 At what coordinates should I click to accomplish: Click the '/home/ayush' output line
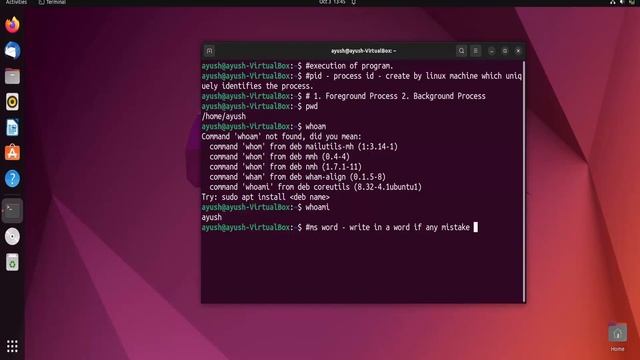point(224,116)
